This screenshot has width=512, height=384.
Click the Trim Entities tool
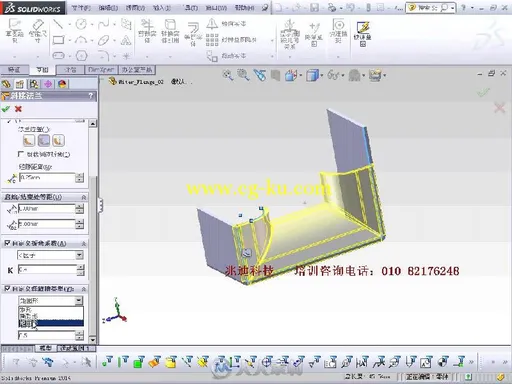[x=147, y=31]
